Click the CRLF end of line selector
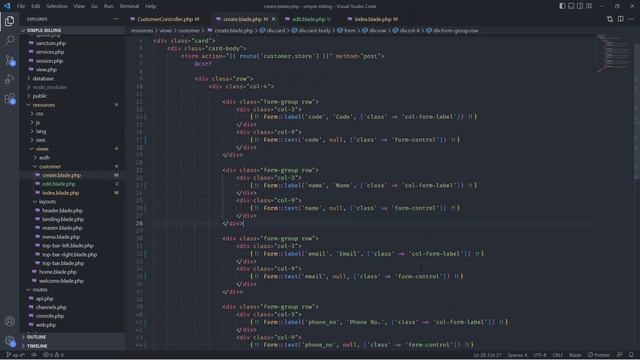This screenshot has height=360, width=640. (x=557, y=355)
